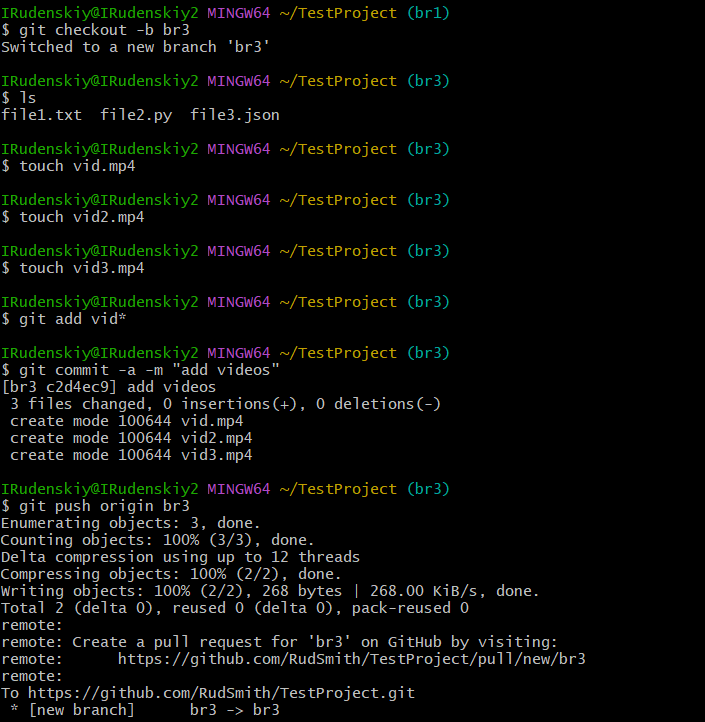Click the 'touch vid.mp4' command
The width and height of the screenshot is (705, 722).
tap(77, 166)
